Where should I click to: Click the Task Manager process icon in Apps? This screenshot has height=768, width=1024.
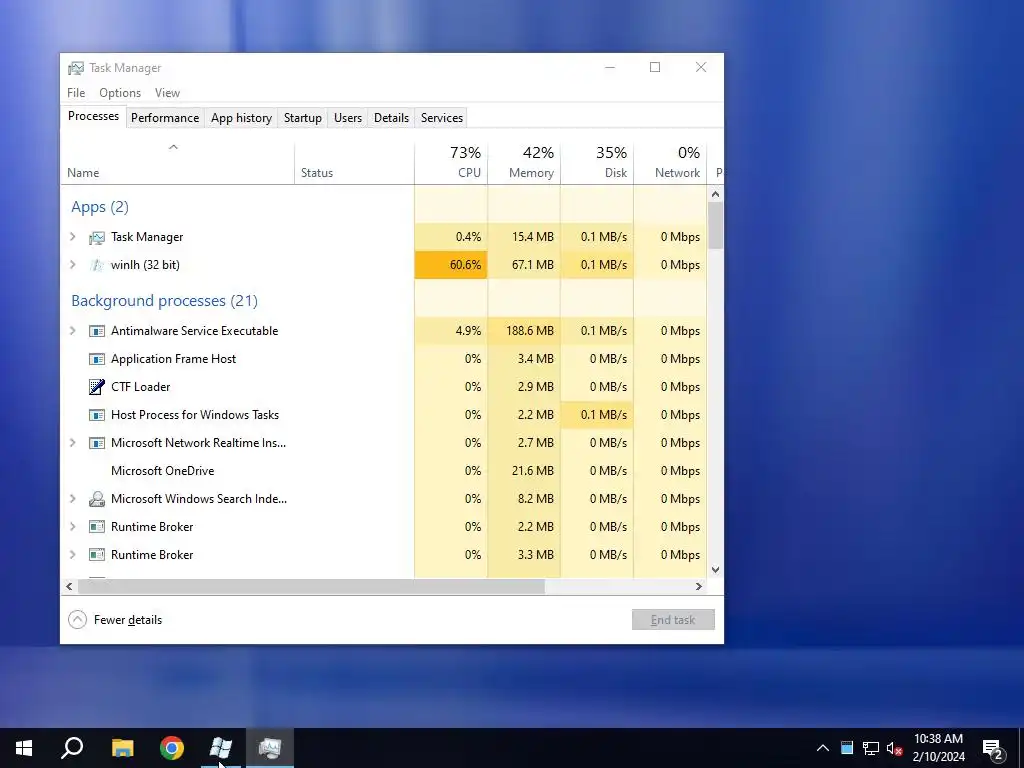coord(97,238)
